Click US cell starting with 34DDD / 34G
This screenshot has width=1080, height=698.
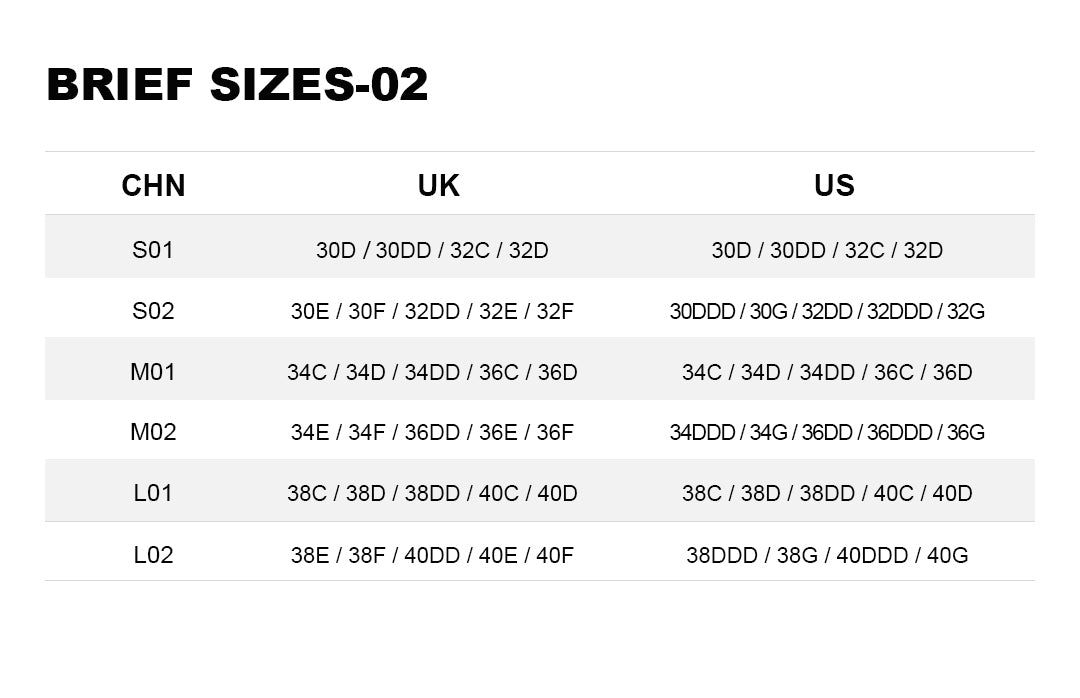[x=827, y=433]
